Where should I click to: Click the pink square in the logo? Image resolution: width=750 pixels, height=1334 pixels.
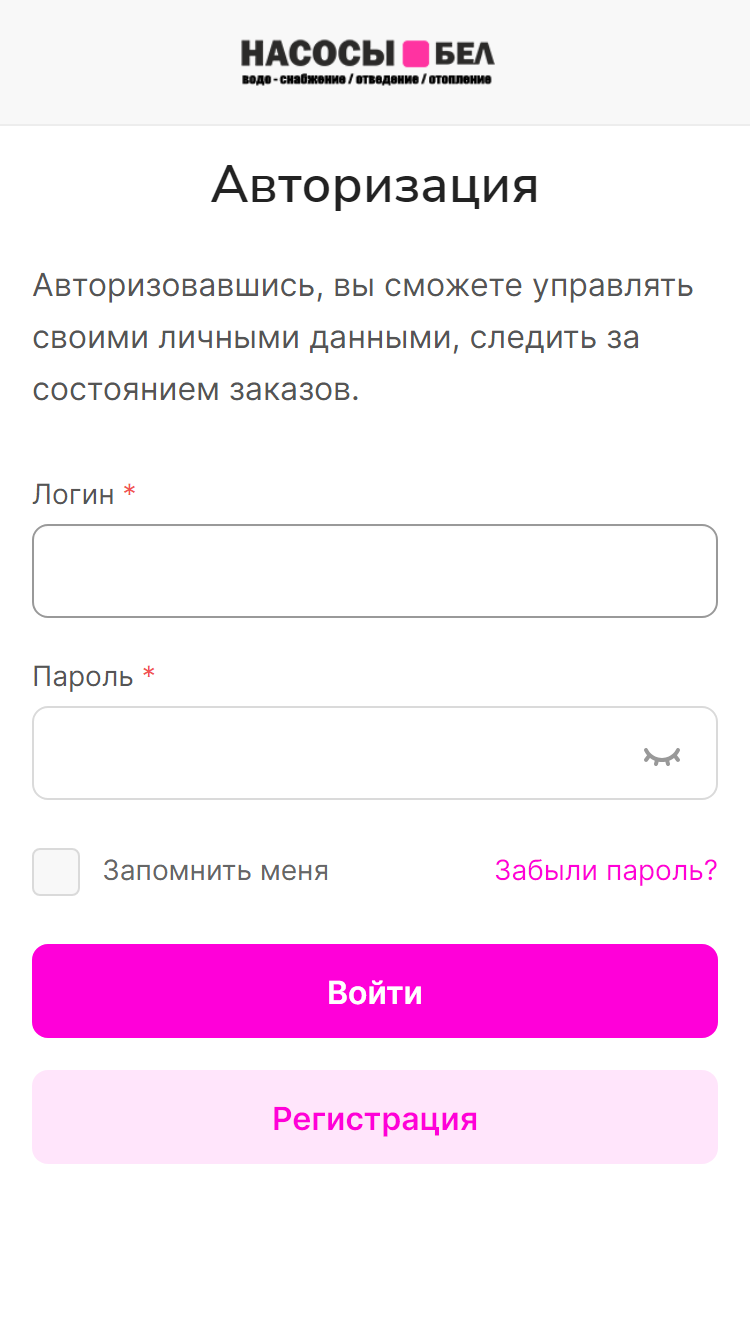416,54
